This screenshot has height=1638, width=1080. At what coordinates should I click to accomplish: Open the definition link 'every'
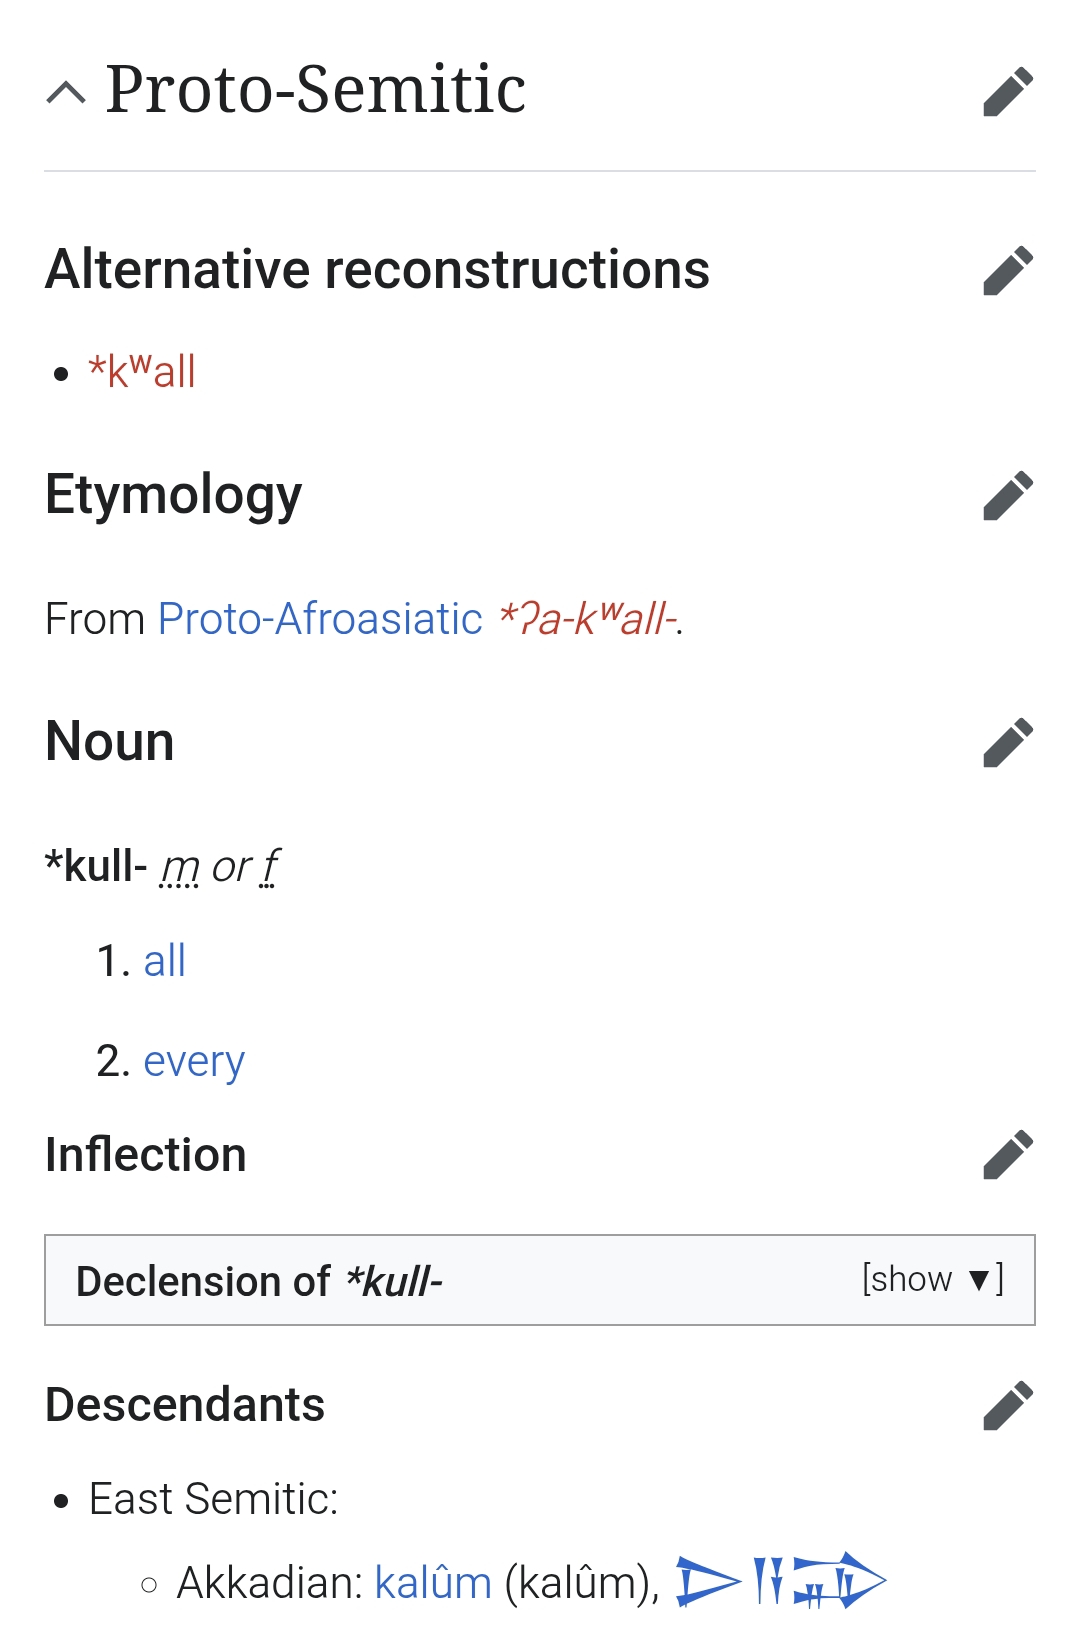click(x=194, y=1062)
